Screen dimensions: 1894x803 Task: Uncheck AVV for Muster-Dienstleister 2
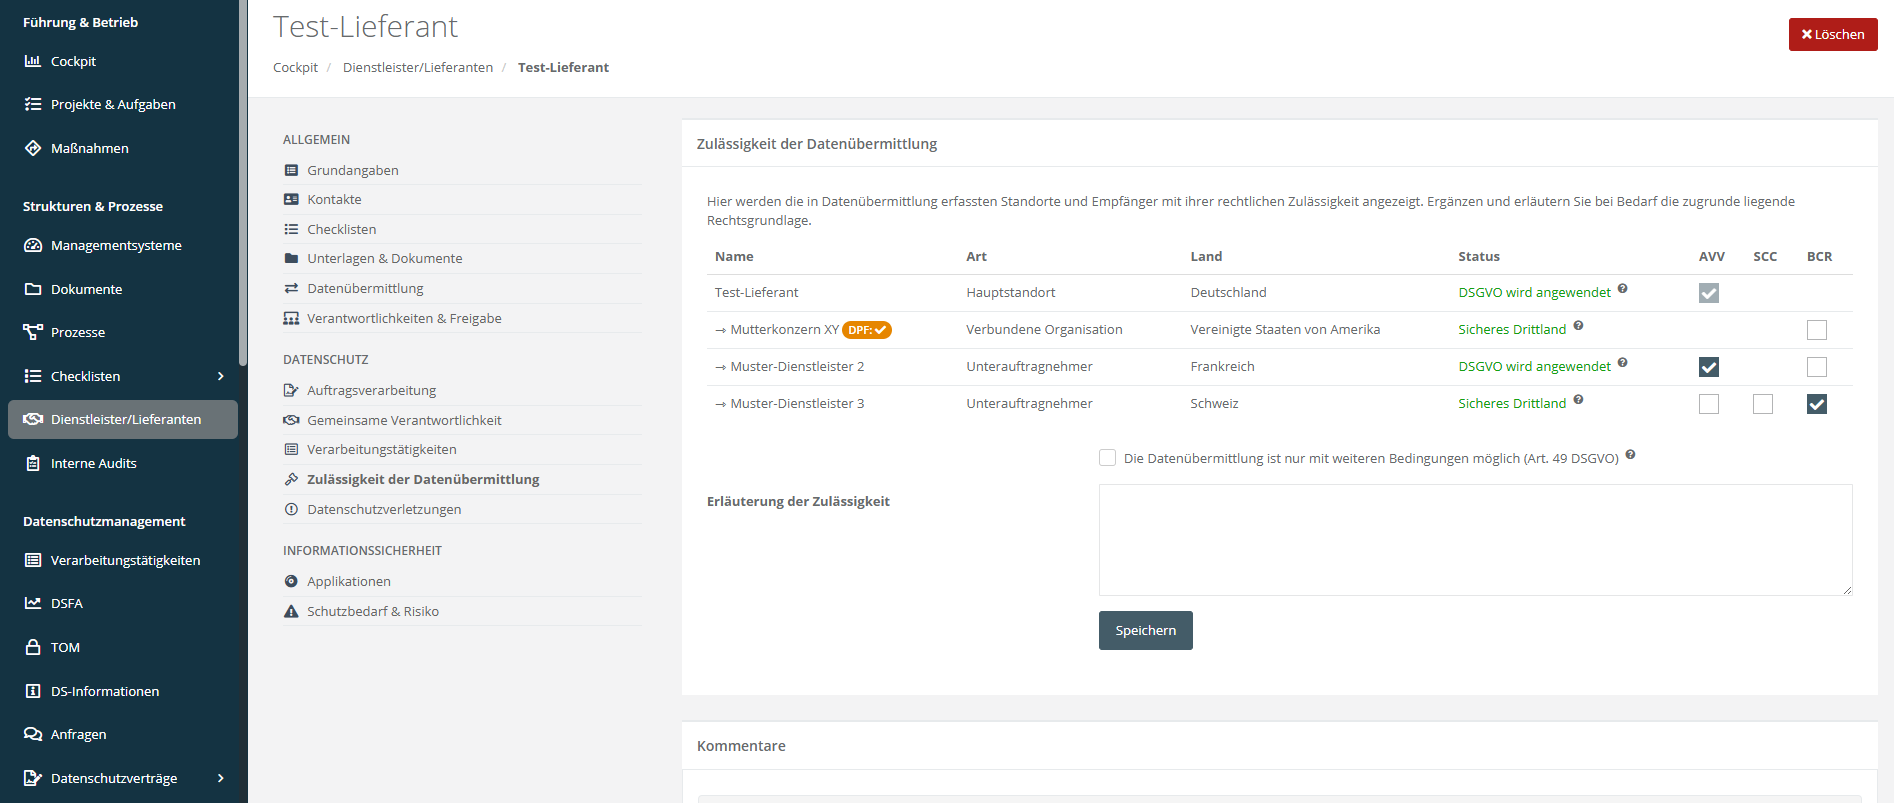[x=1709, y=367]
